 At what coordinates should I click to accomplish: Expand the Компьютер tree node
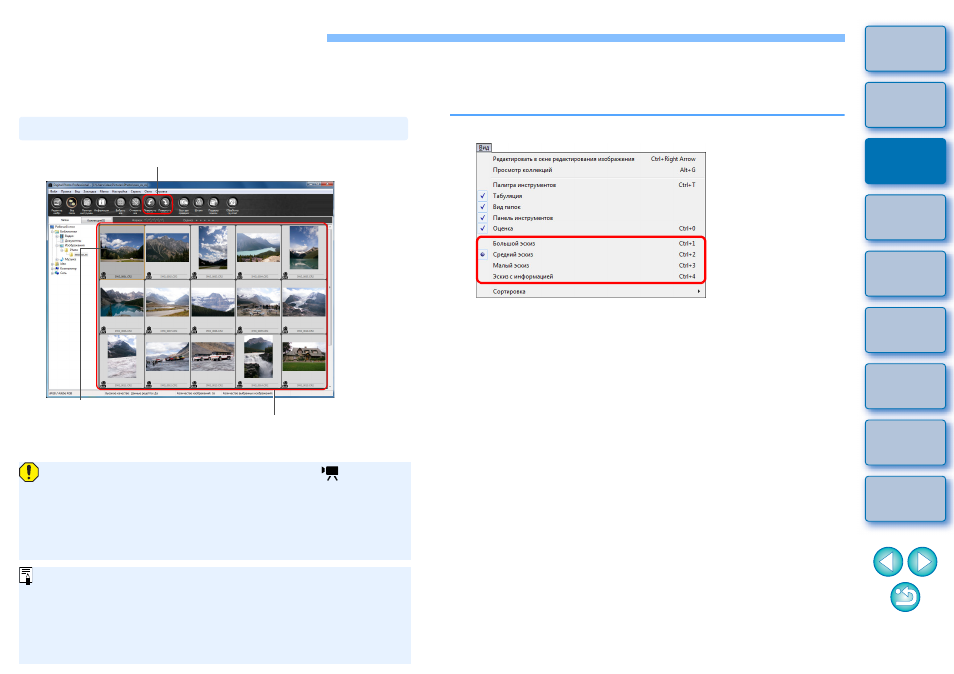point(52,268)
